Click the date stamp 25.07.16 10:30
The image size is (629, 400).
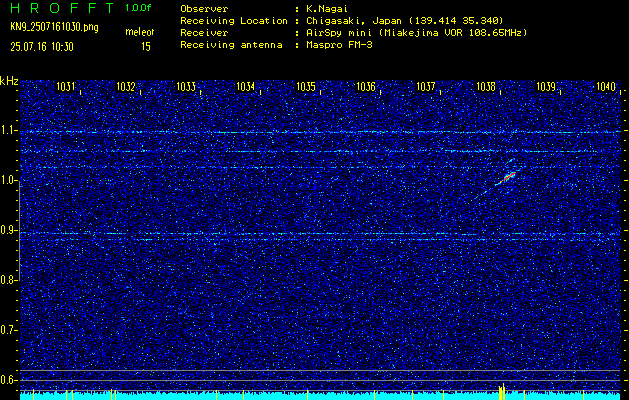(x=42, y=47)
